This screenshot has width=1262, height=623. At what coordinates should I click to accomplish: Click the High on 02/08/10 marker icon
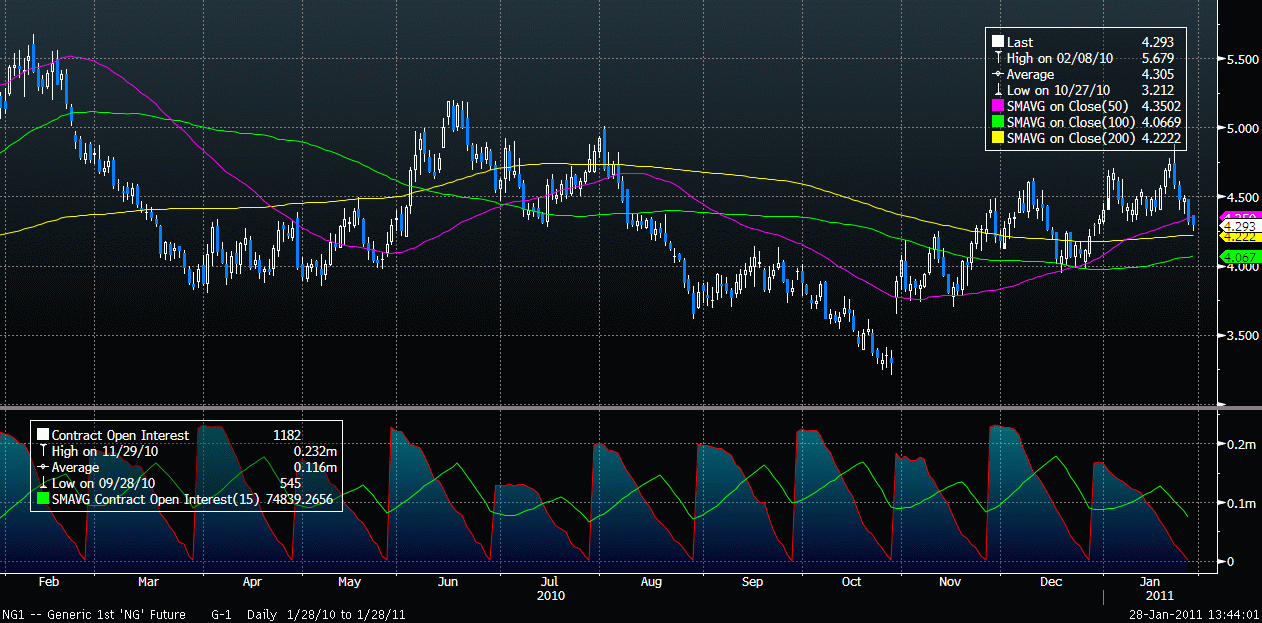tap(997, 58)
